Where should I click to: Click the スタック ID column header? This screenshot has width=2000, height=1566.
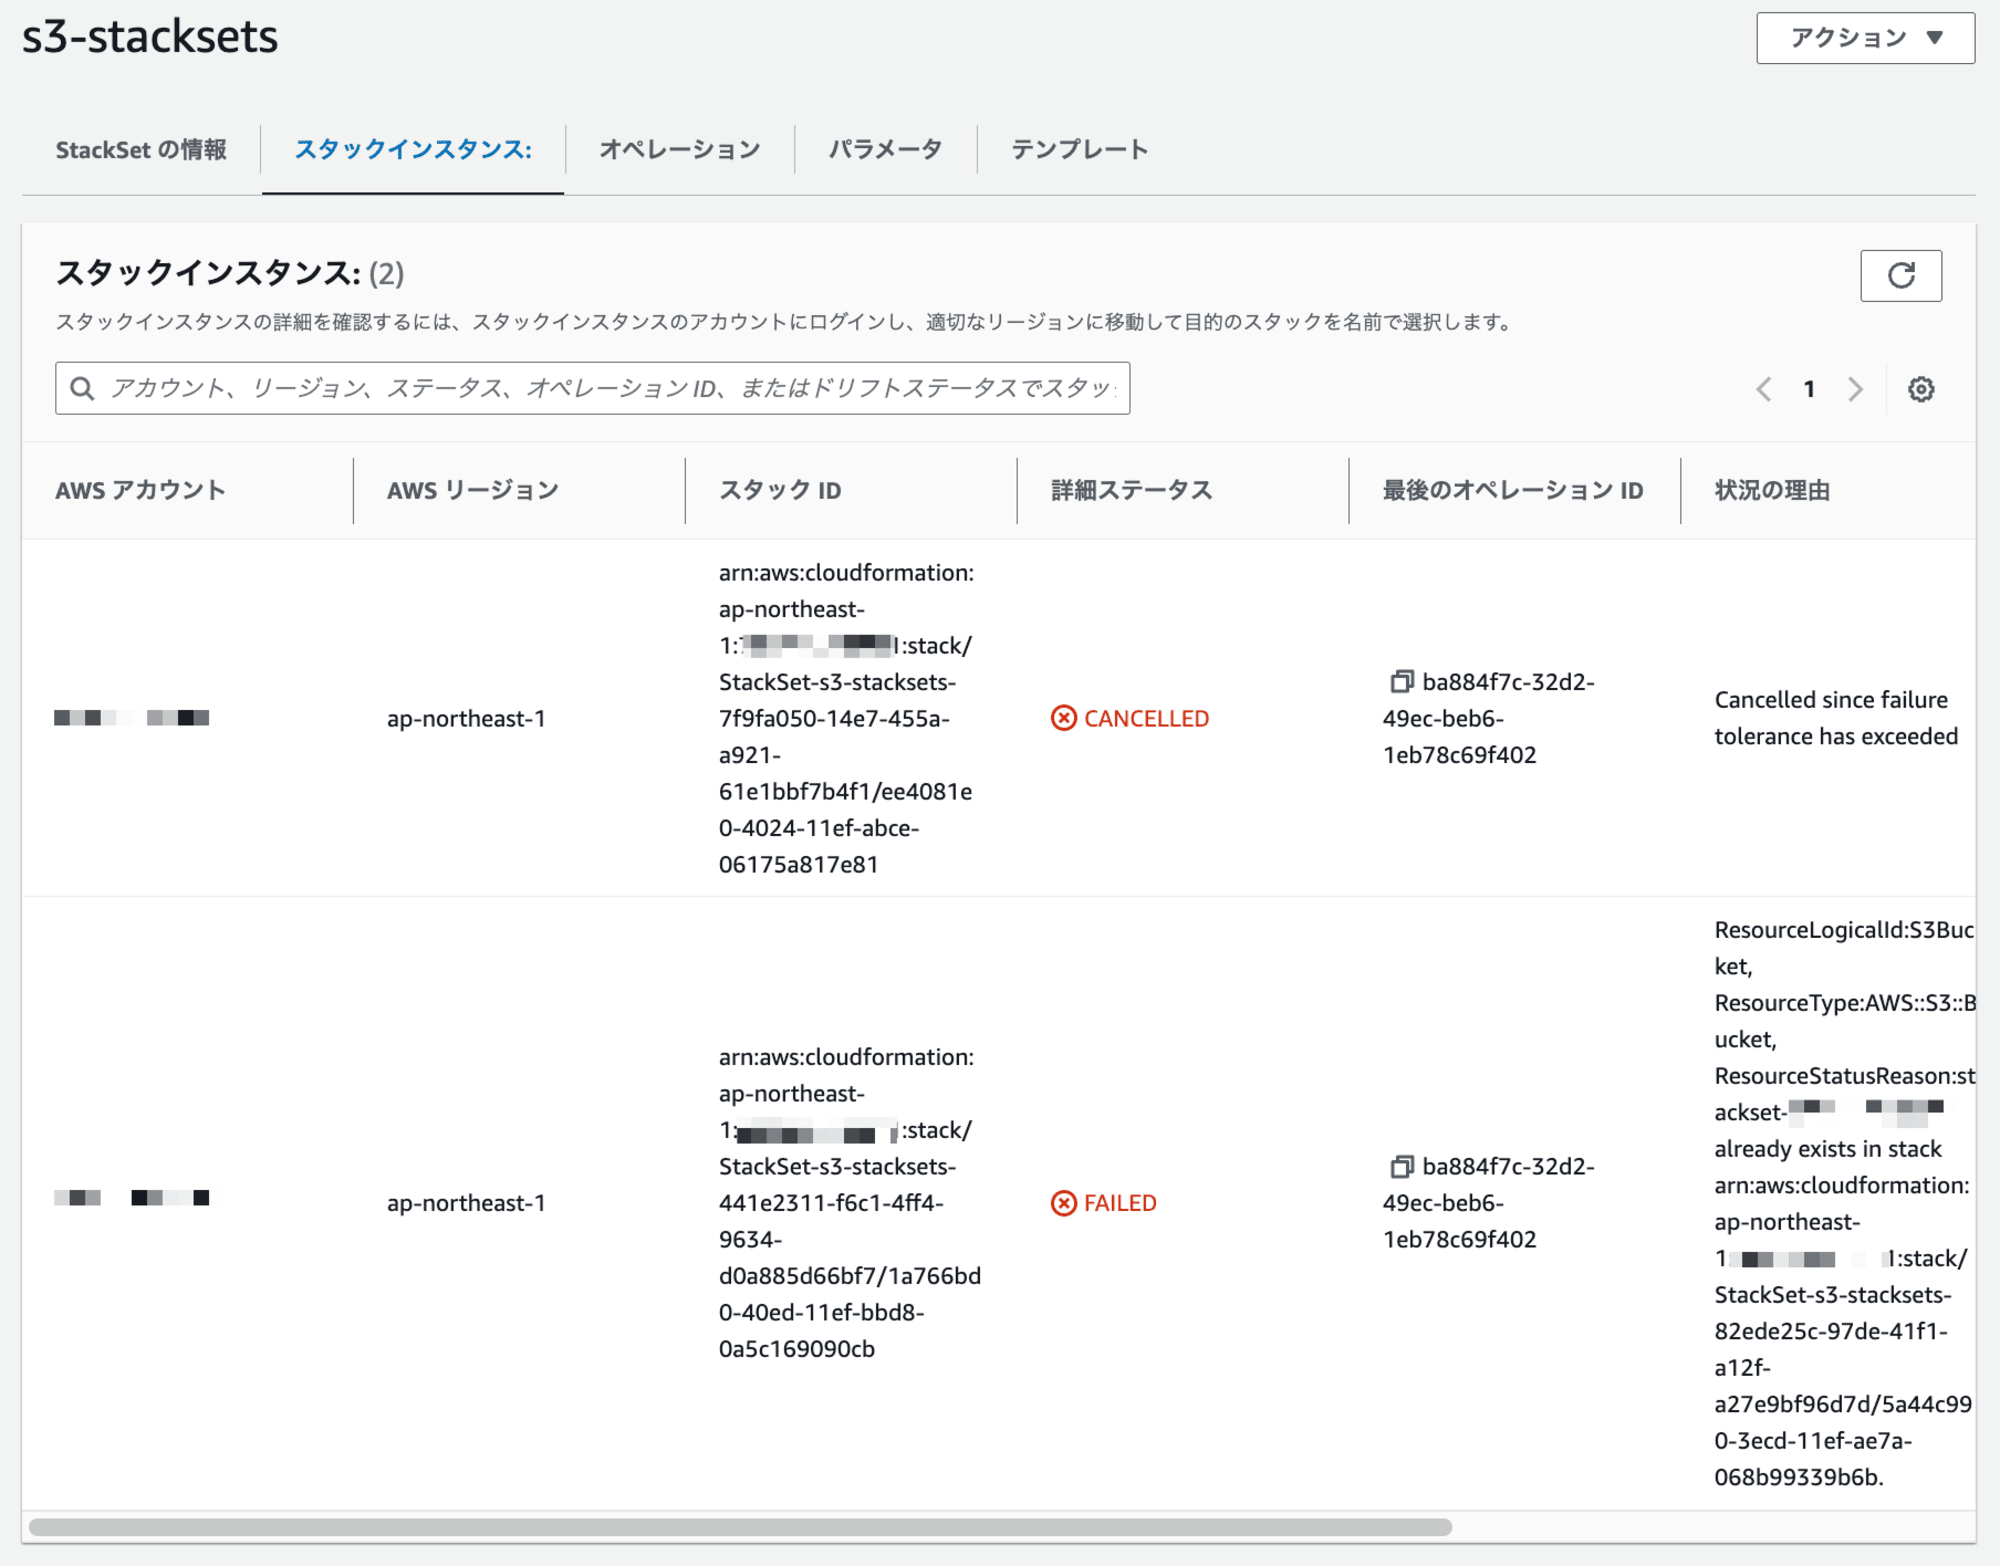coord(780,490)
